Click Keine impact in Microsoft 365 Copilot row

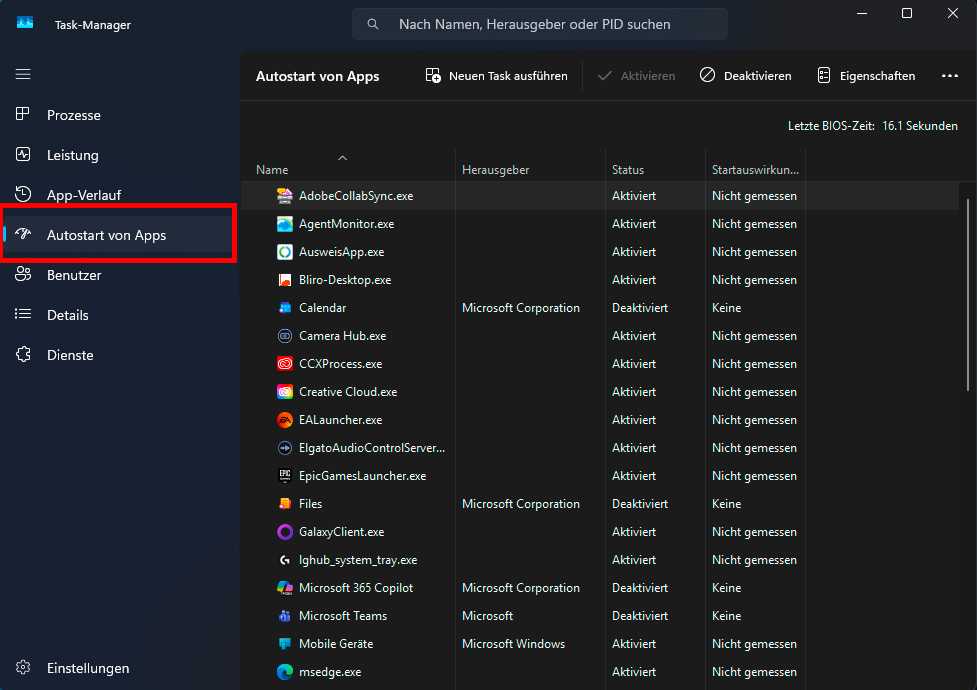(727, 588)
